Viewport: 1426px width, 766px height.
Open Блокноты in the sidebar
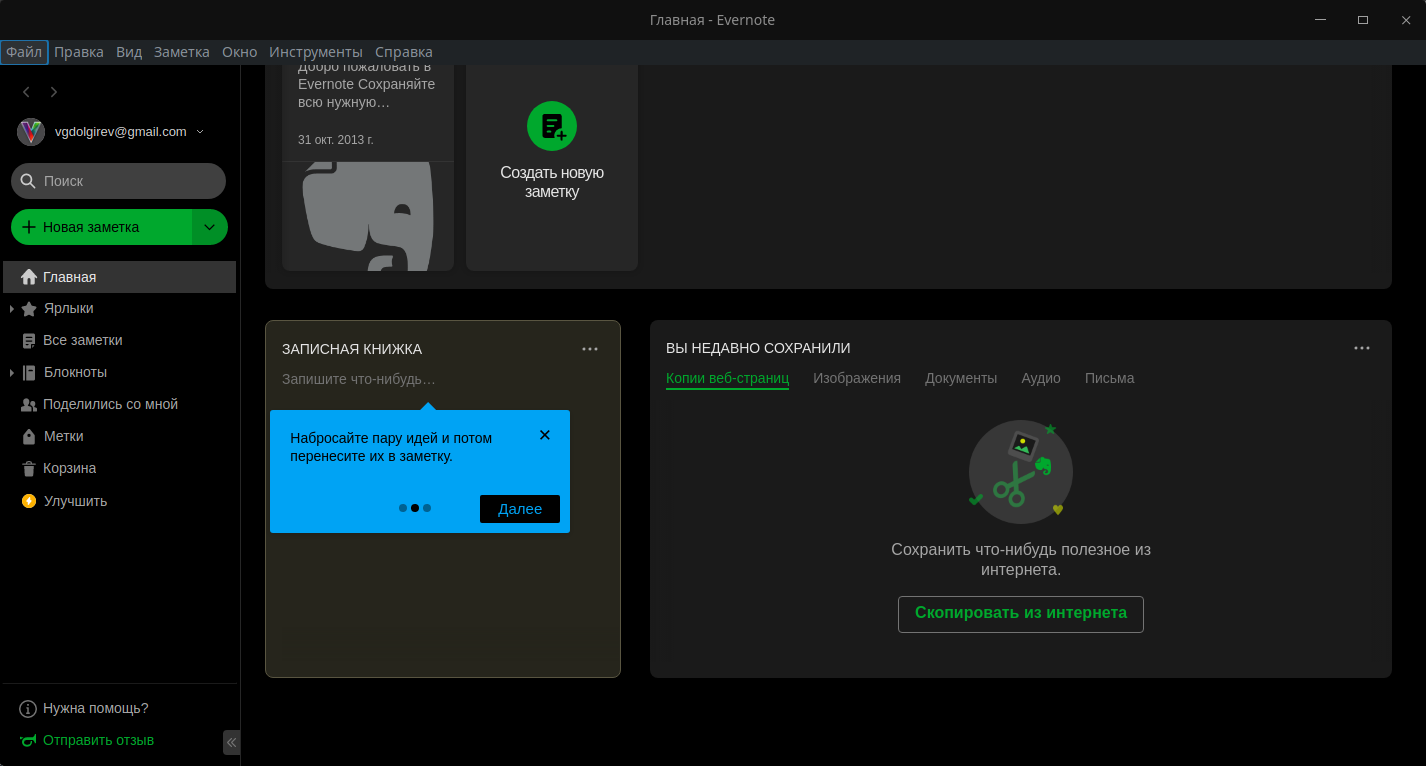[75, 373]
